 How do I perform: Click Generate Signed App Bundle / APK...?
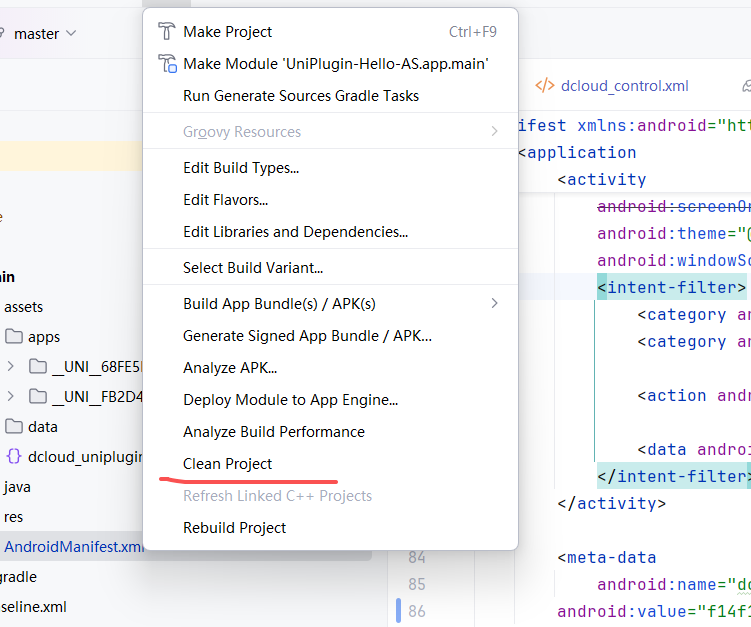tap(307, 336)
